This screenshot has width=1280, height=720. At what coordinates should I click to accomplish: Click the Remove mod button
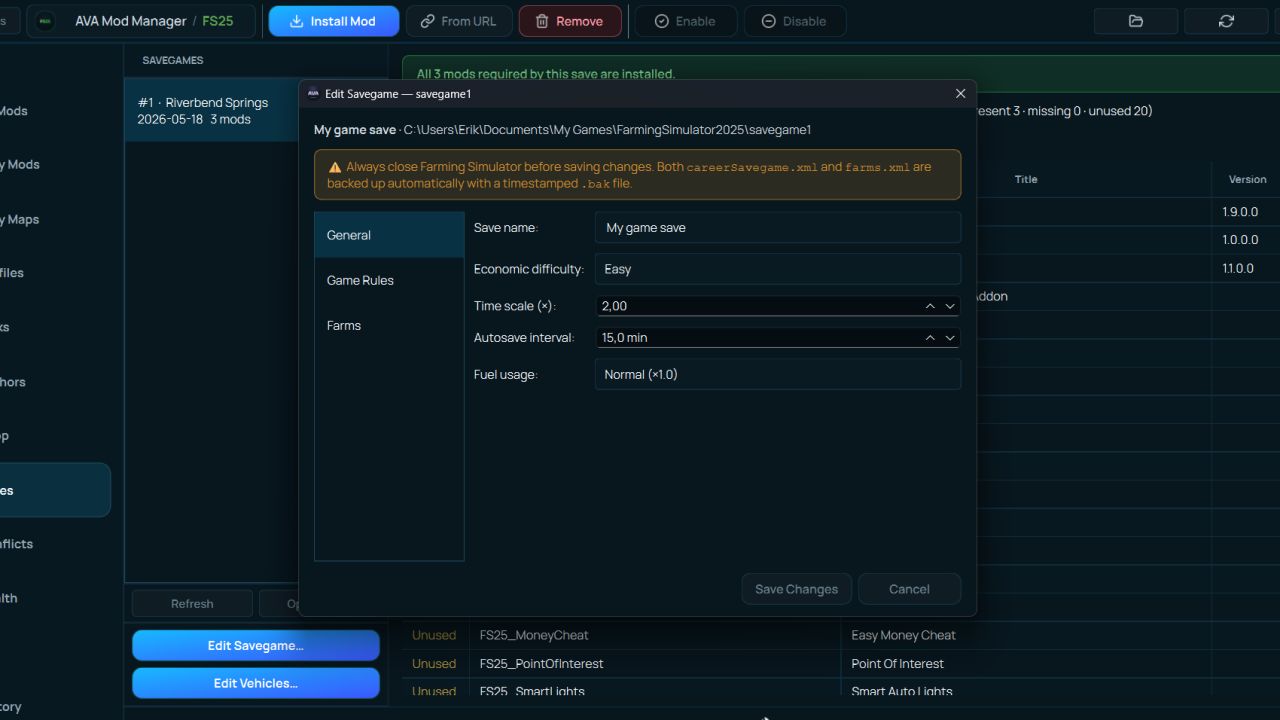coord(570,21)
